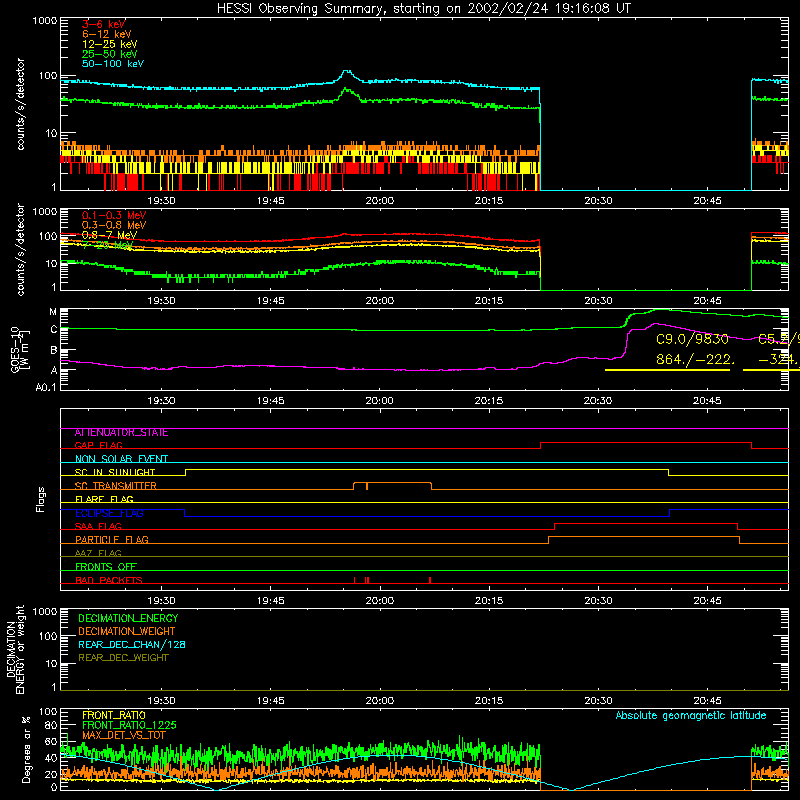Click the 'Degrees or %' axis title
This screenshot has height=800, width=800.
[x=26, y=749]
